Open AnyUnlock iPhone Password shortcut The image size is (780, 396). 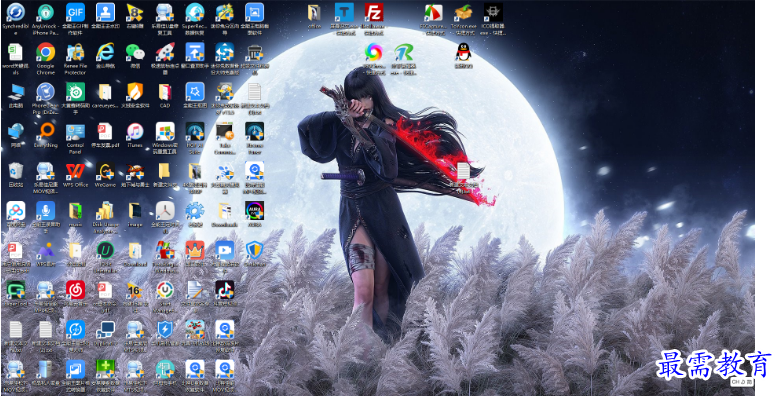(x=45, y=12)
